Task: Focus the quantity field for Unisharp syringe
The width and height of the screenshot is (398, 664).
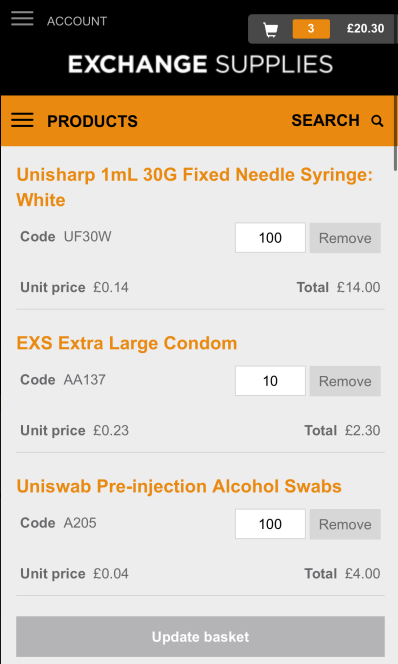Action: coord(270,238)
